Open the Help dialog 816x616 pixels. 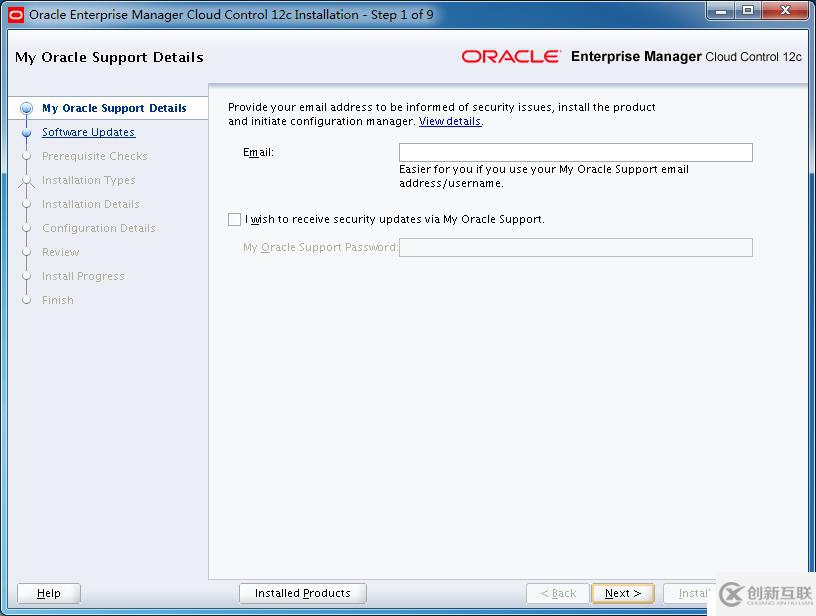(x=47, y=592)
